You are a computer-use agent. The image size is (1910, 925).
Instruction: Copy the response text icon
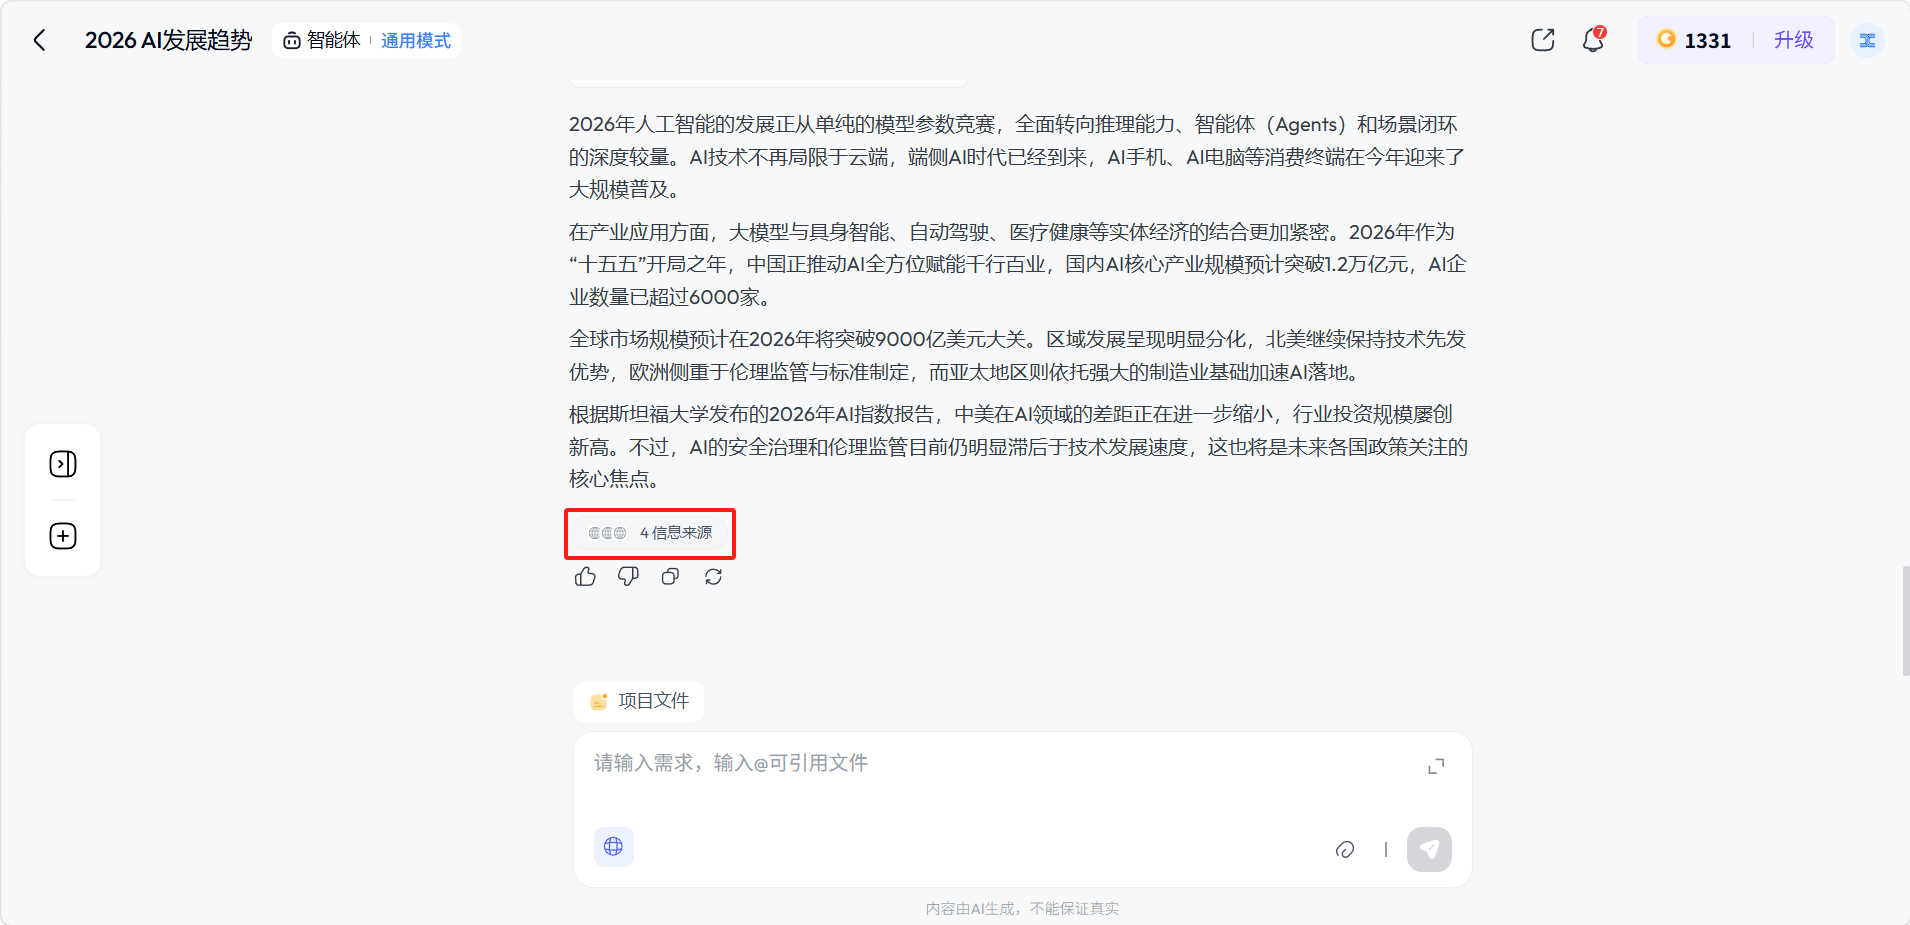(x=670, y=576)
